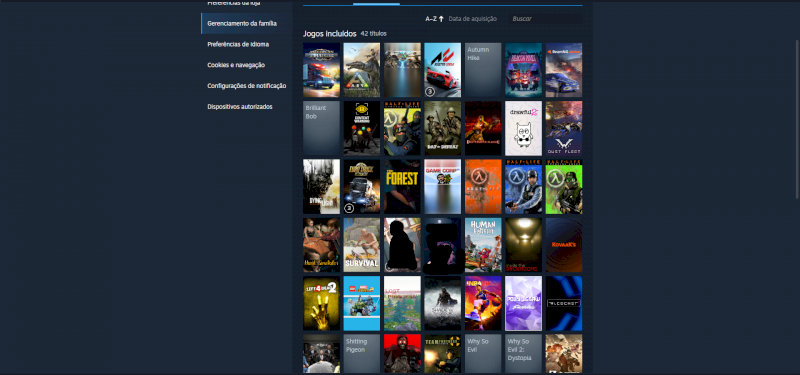Select the purple polygon puzzle cover

[x=523, y=304]
